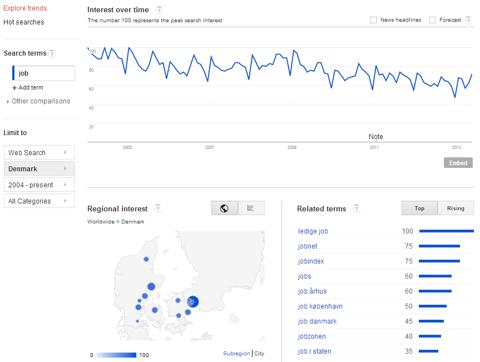The image size is (480, 362).
Task: Open the Denmark region dropdown
Action: point(39,169)
